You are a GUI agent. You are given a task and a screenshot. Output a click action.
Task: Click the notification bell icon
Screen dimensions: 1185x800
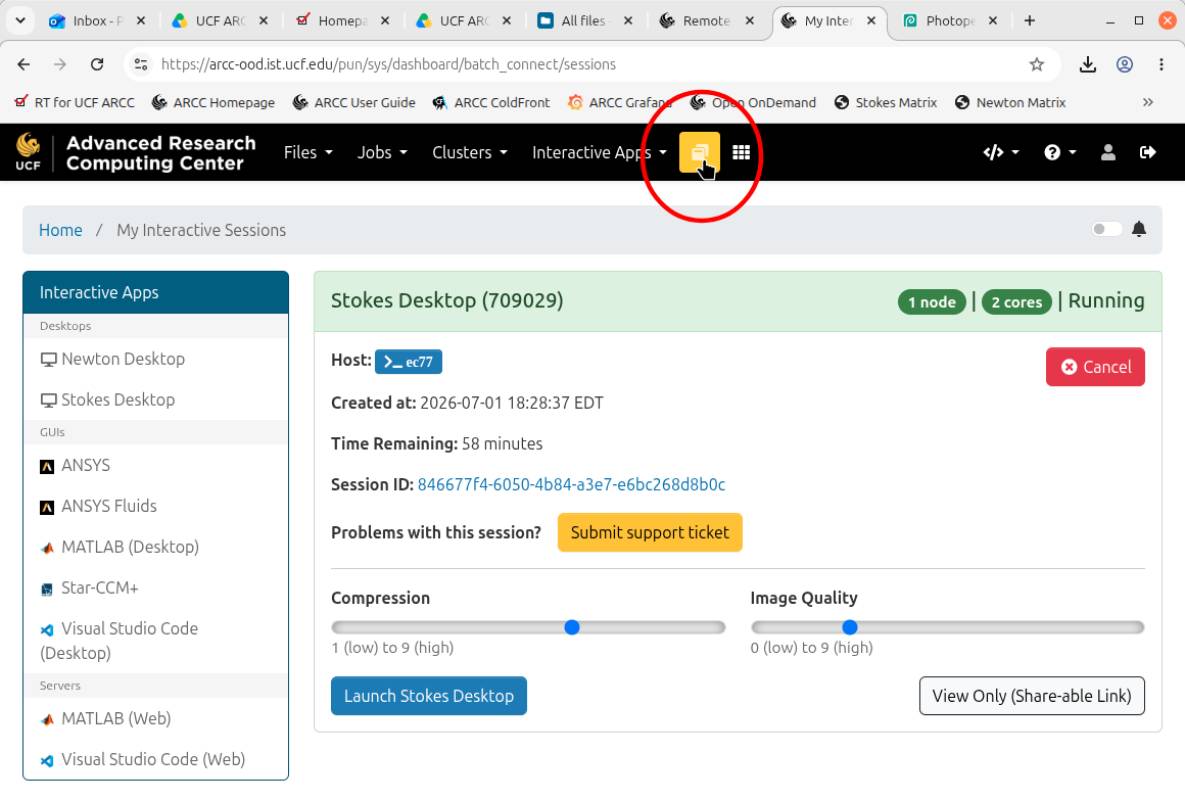[x=1139, y=229]
